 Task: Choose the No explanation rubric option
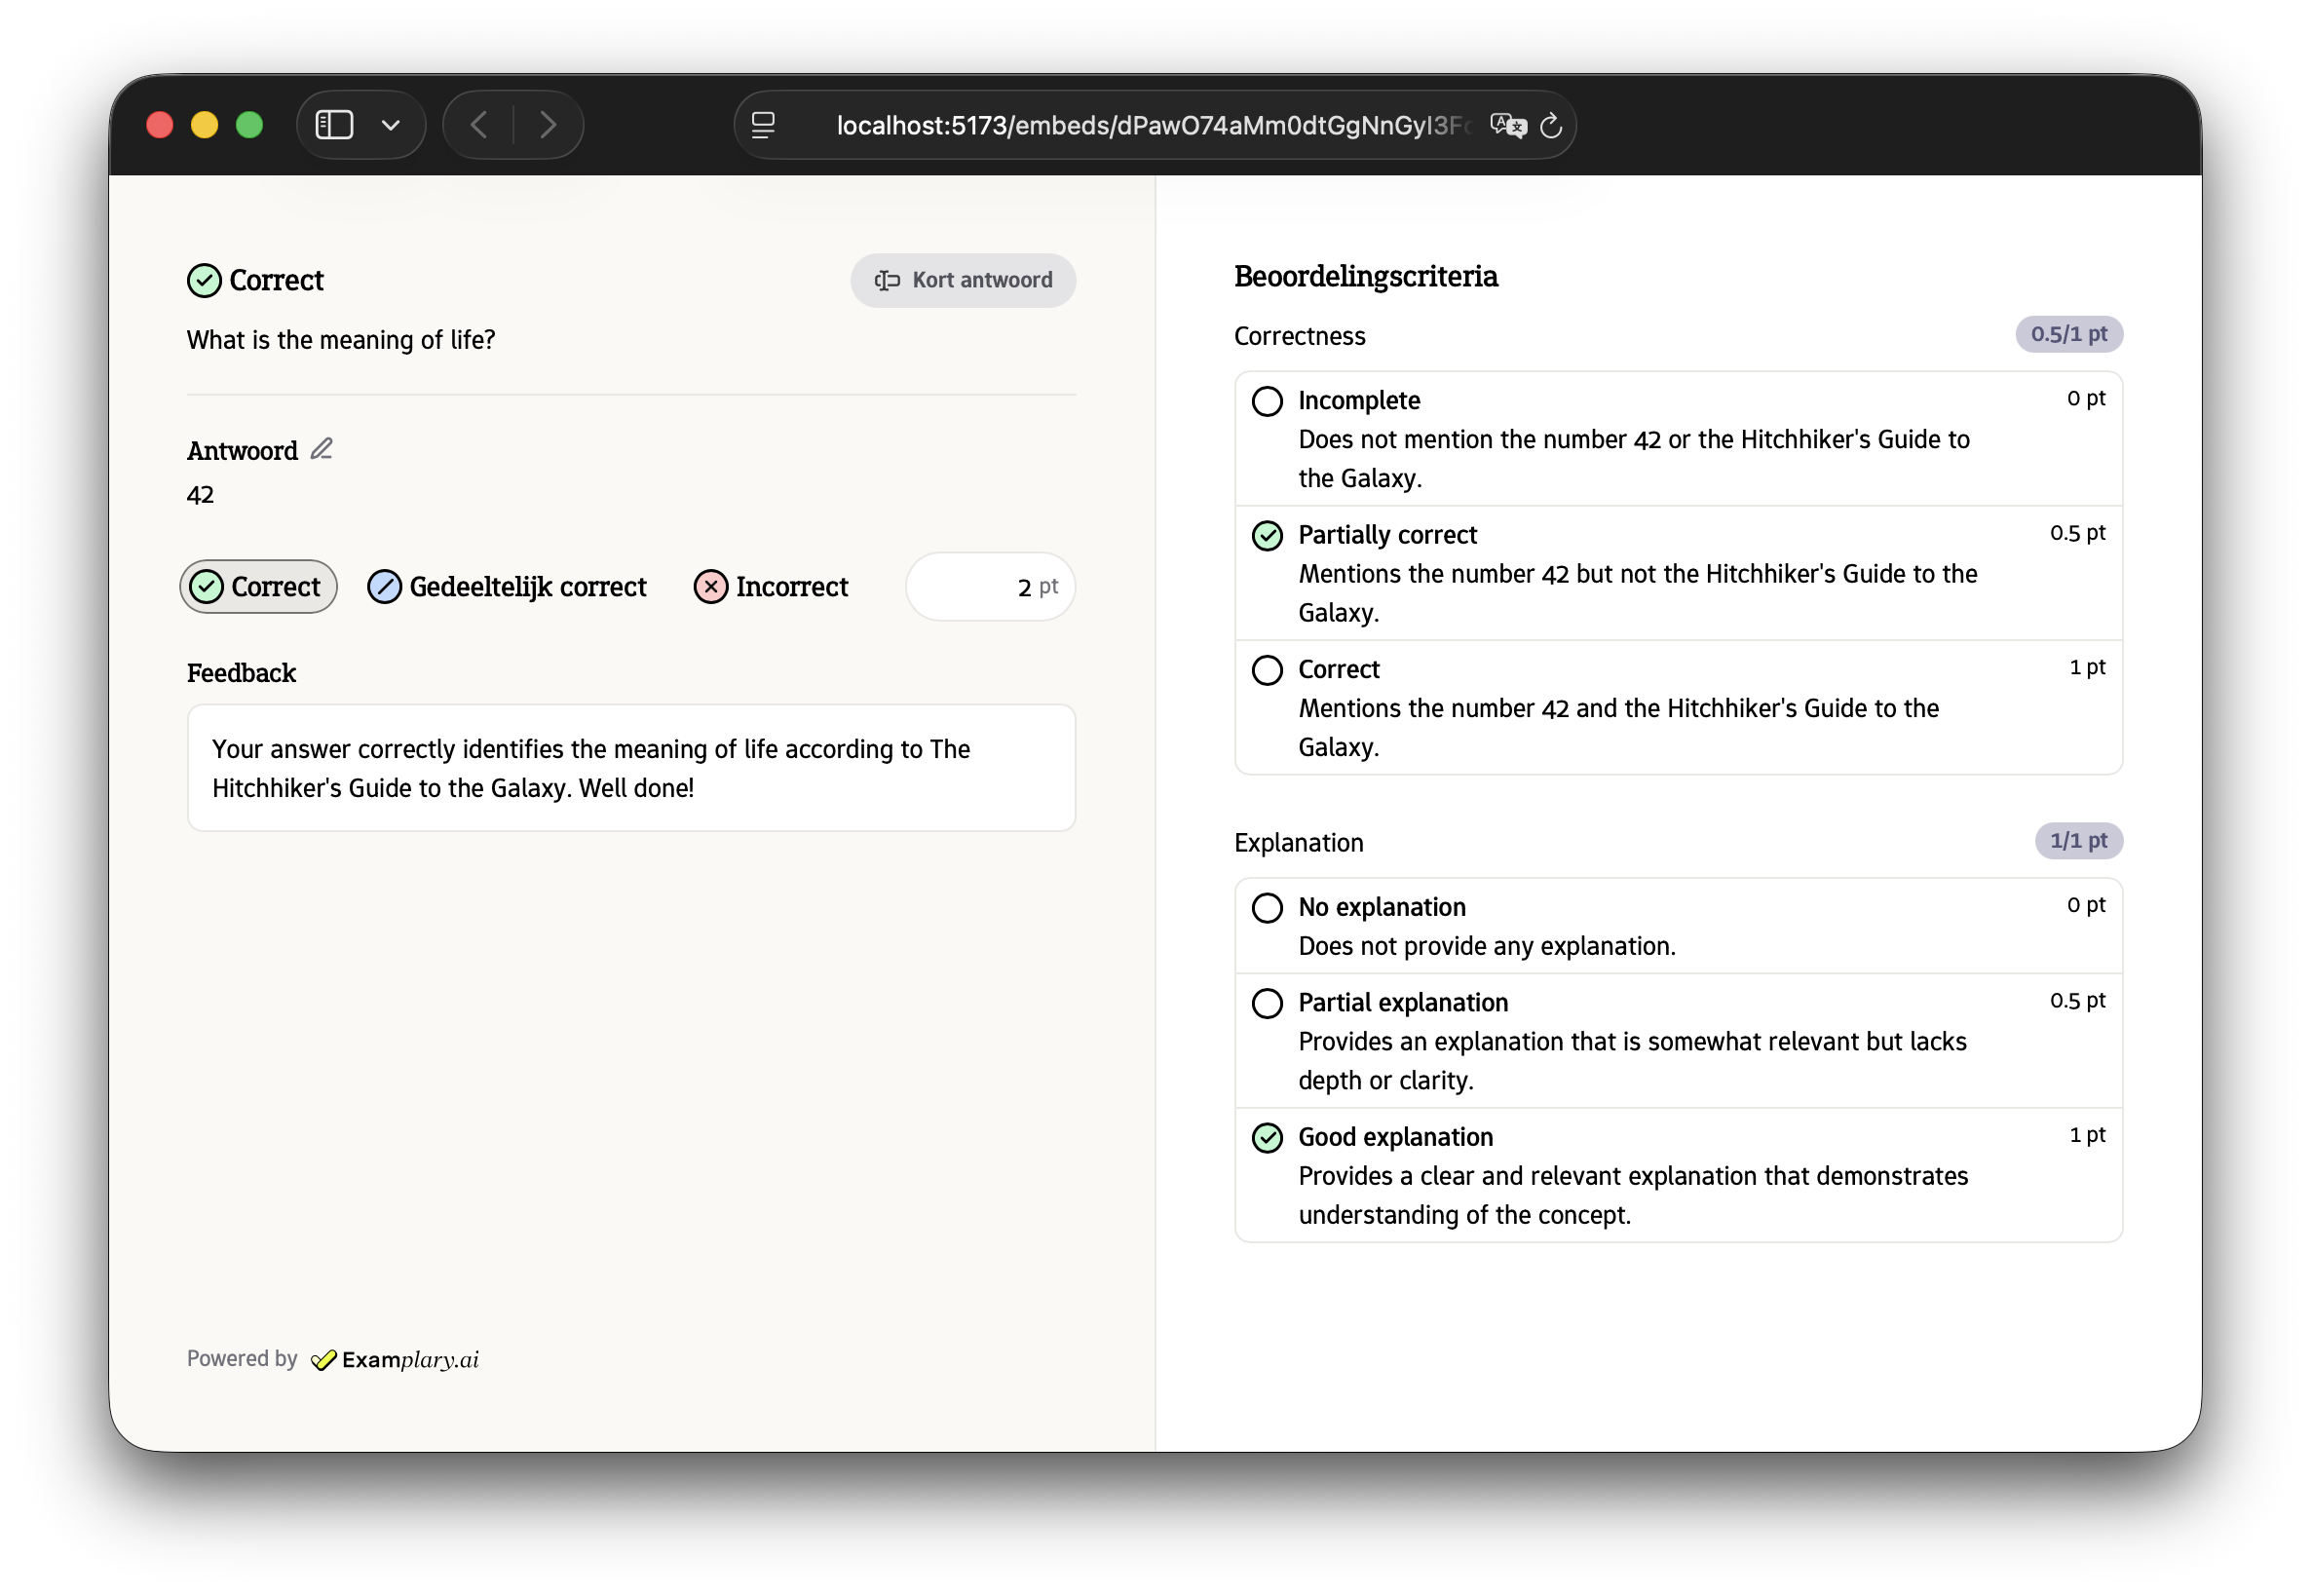pos(1267,908)
